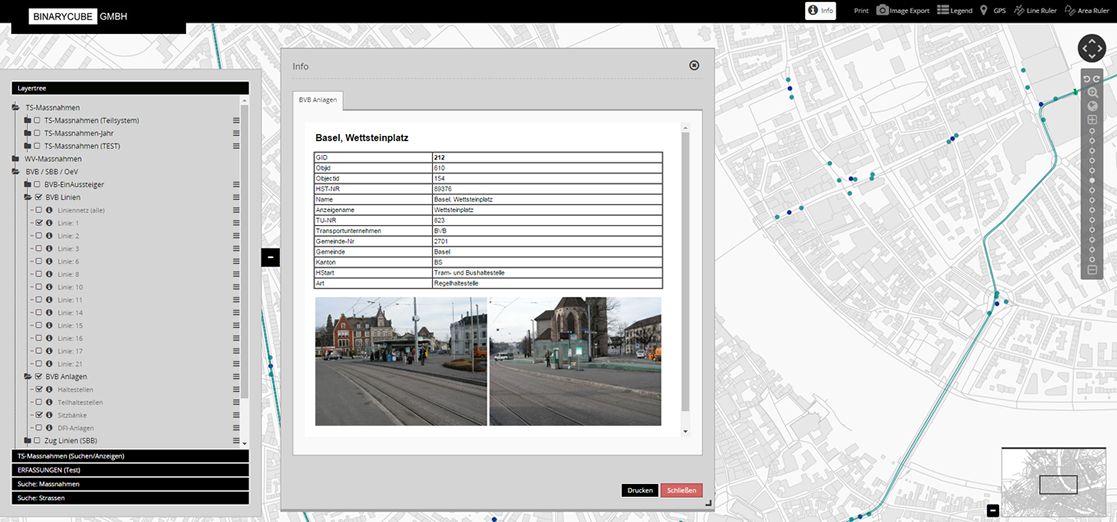Collapse the BVB Linien folder

pyautogui.click(x=27, y=198)
